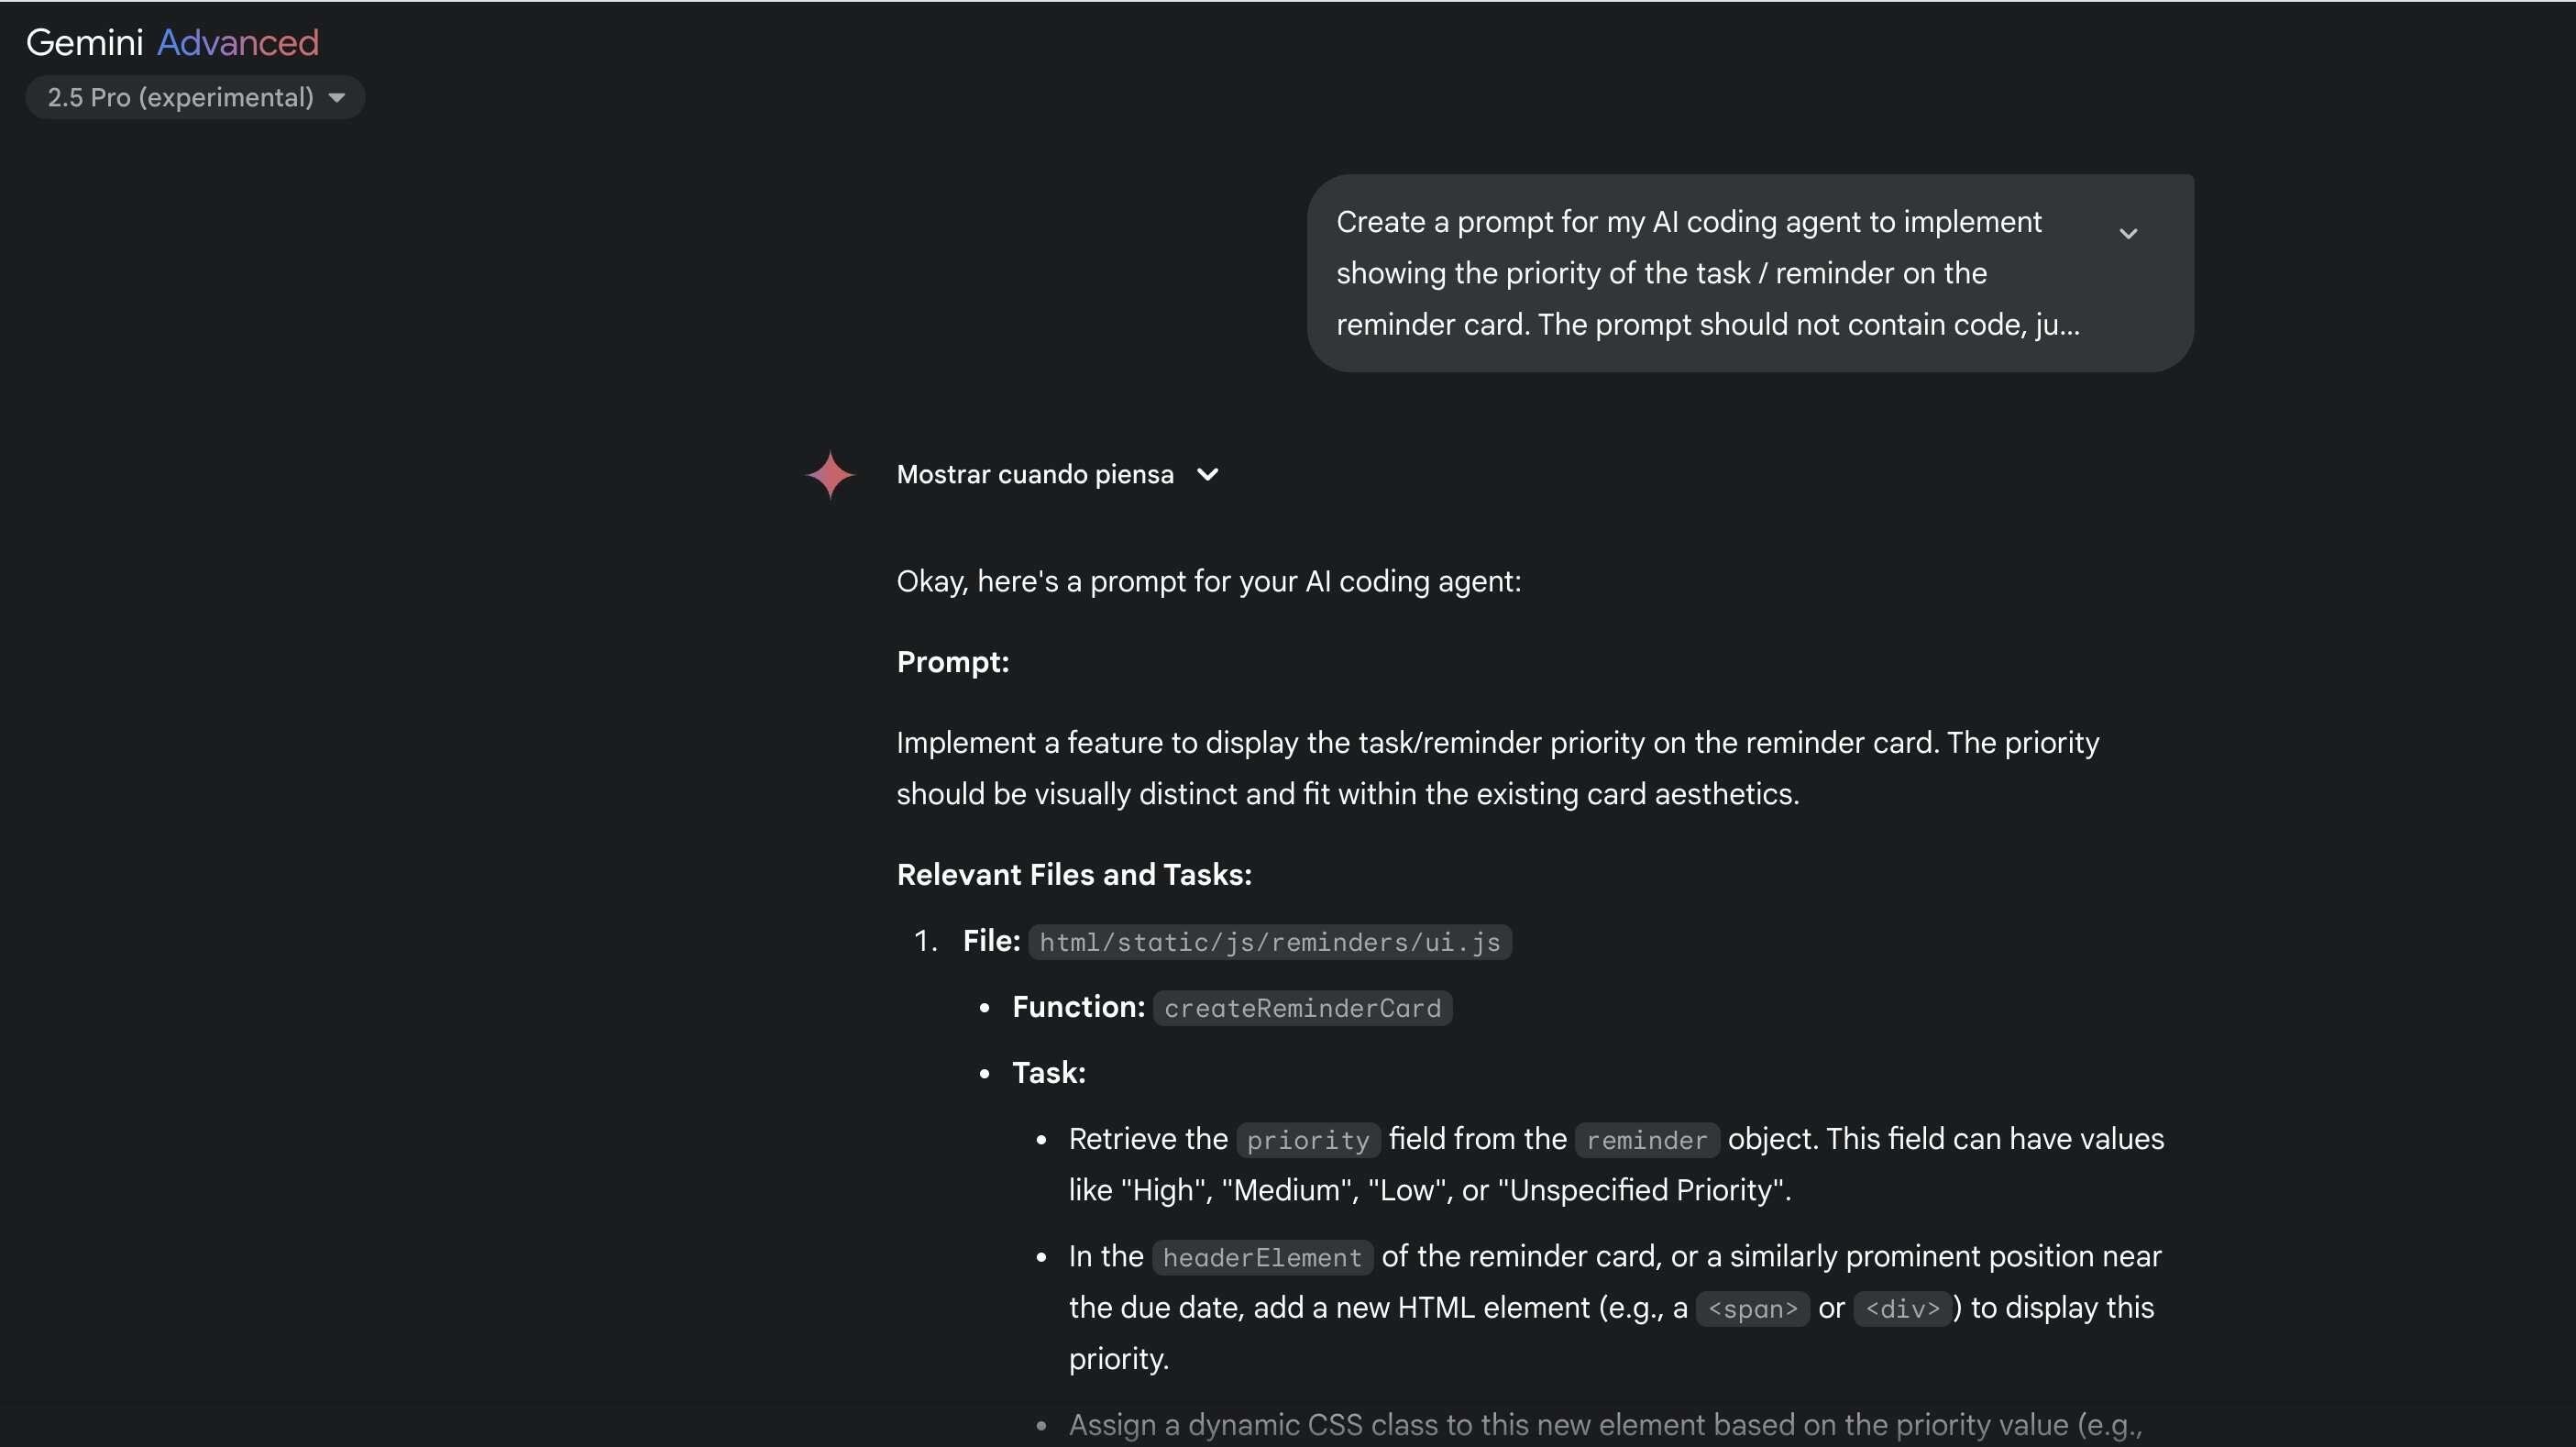Click the bold Function: label
This screenshot has height=1447, width=2576.
1078,1007
